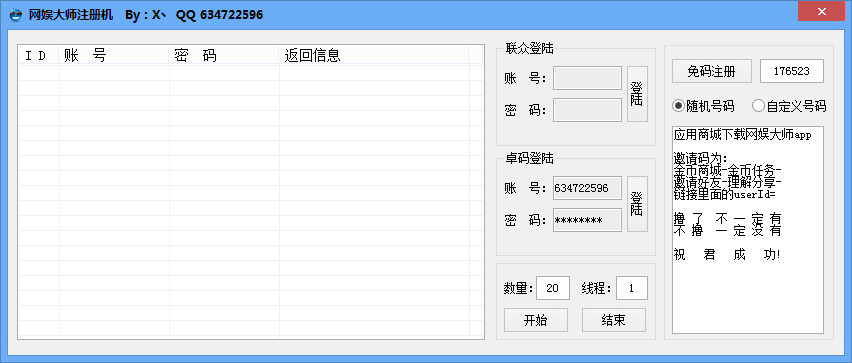The height and width of the screenshot is (363, 852).
Task: Click the line 撸 了 不 一 定 有
Action: point(728,219)
